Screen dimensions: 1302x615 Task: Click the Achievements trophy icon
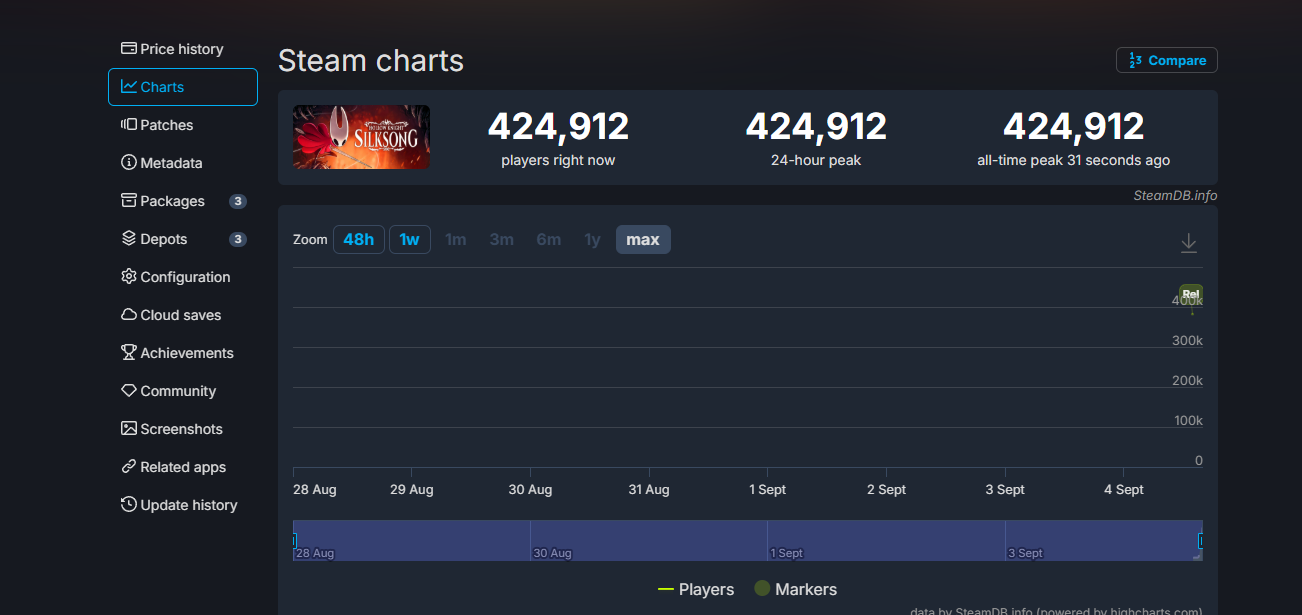129,353
